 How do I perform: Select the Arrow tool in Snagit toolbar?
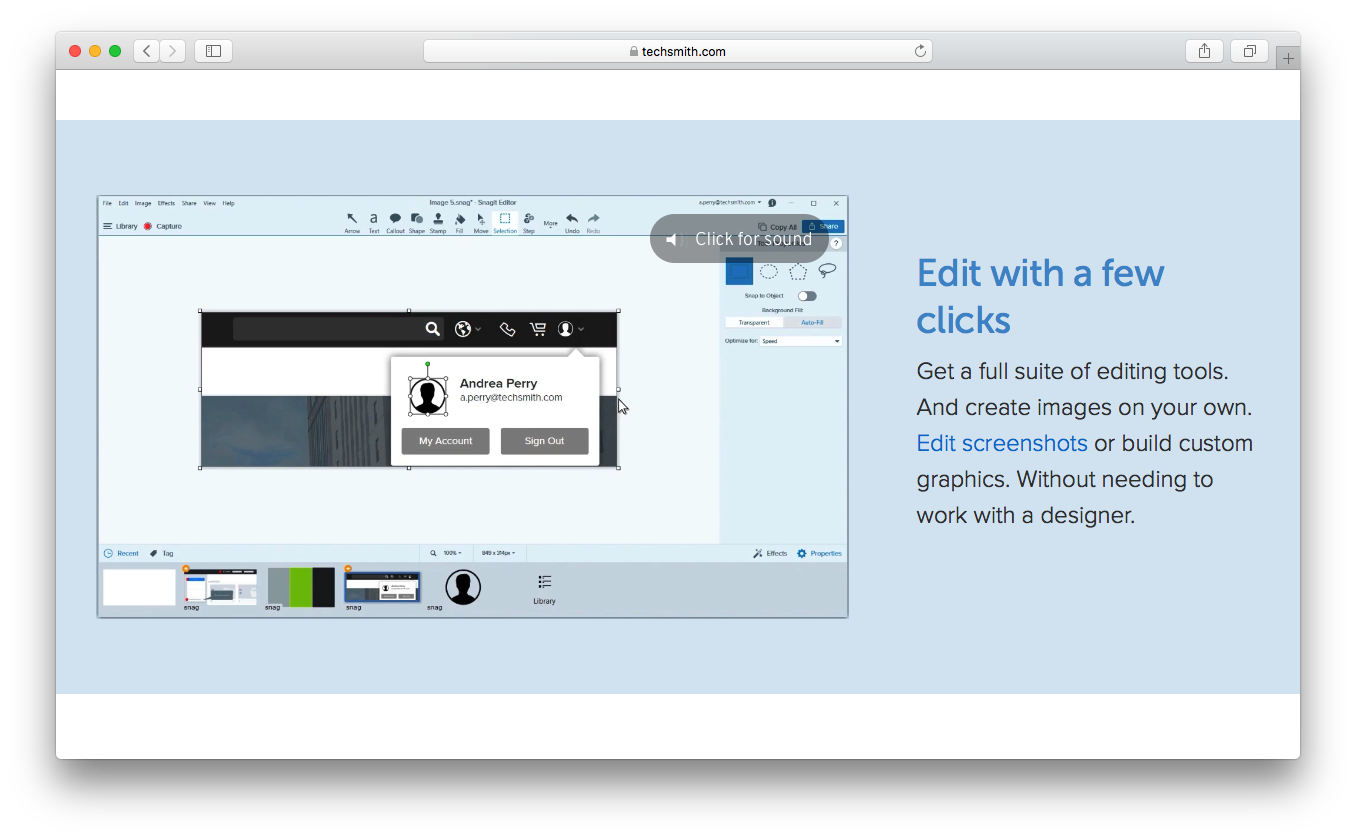point(352,222)
